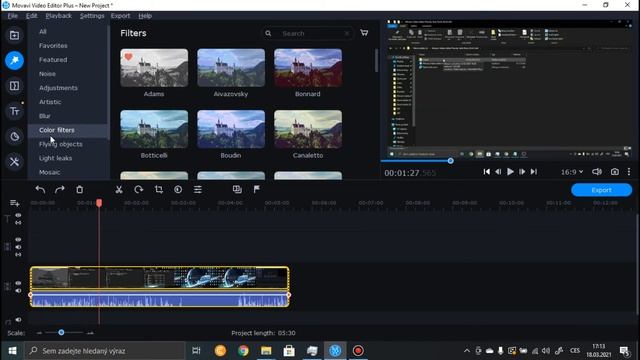Expand the 16:9 aspect ratio dropdown
640x360 pixels.
point(572,172)
